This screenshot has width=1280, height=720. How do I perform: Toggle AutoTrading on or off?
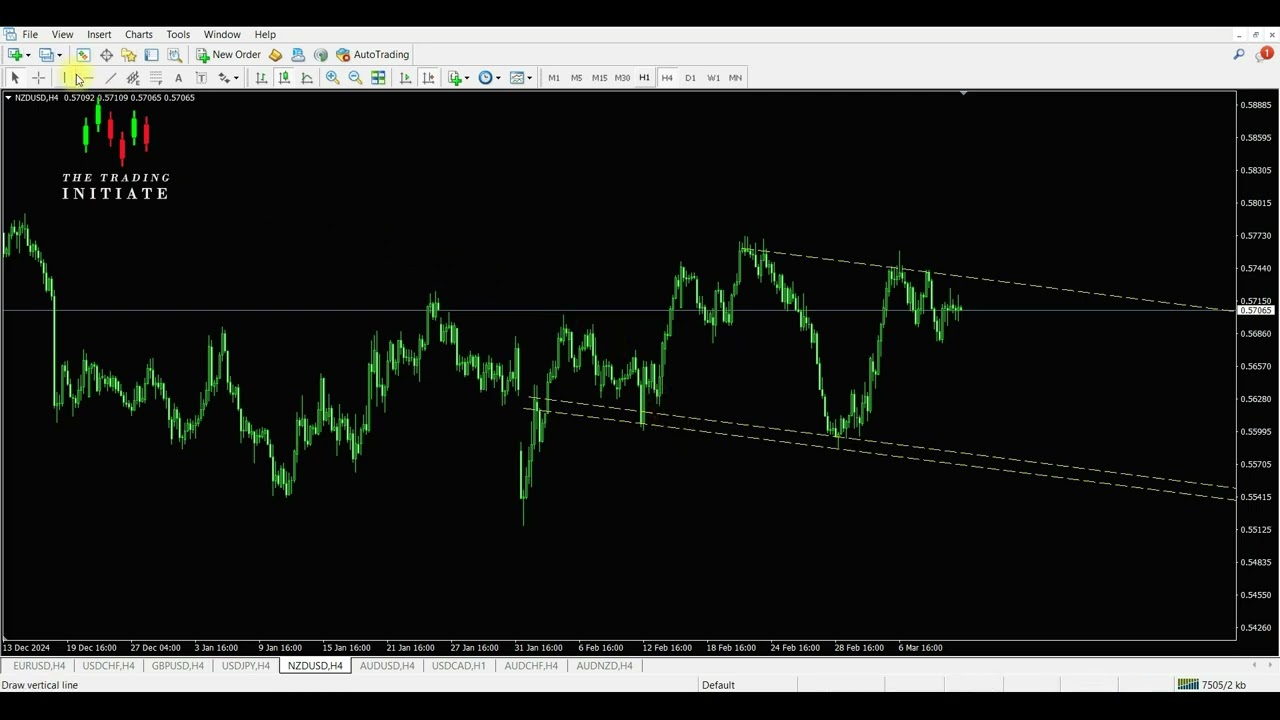(x=372, y=55)
